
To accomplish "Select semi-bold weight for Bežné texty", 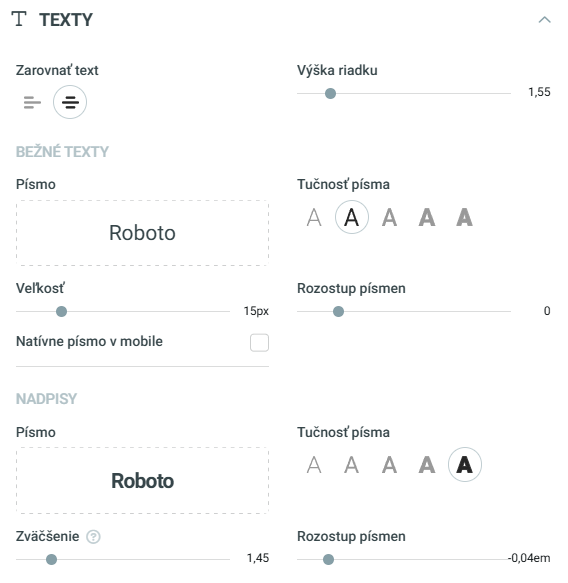I will click(427, 217).
